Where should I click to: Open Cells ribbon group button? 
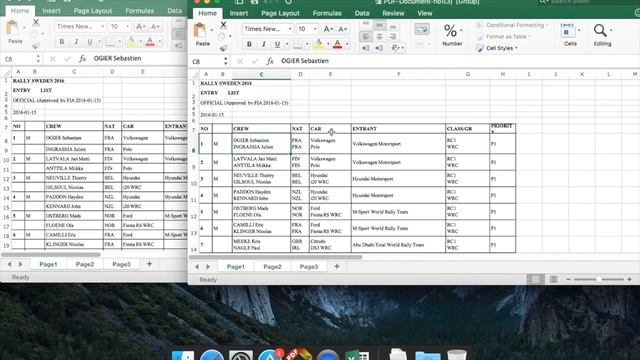click(570, 35)
